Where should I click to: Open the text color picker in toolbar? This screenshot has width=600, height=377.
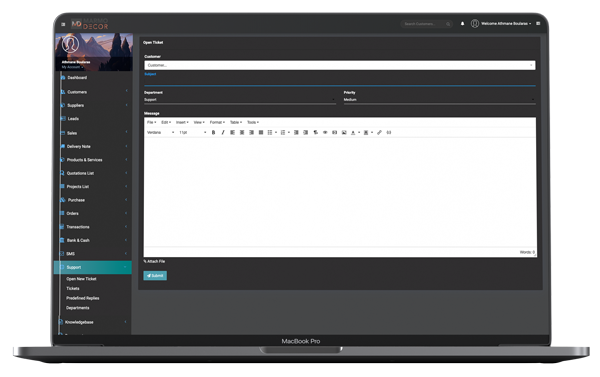pyautogui.click(x=353, y=132)
